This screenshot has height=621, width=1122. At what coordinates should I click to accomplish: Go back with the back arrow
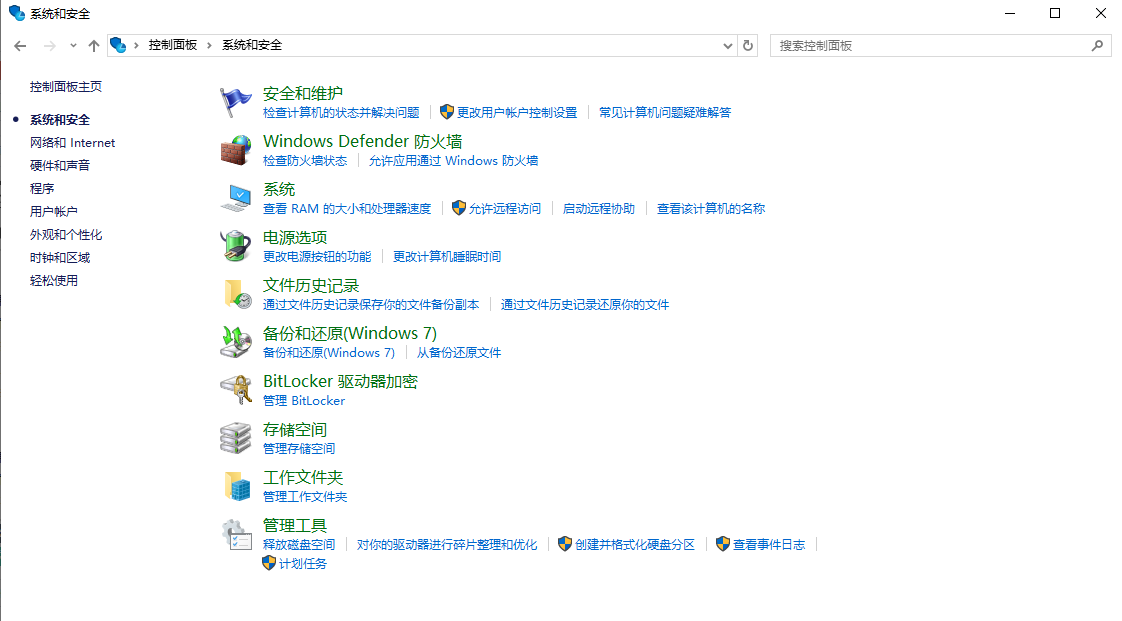click(x=20, y=46)
